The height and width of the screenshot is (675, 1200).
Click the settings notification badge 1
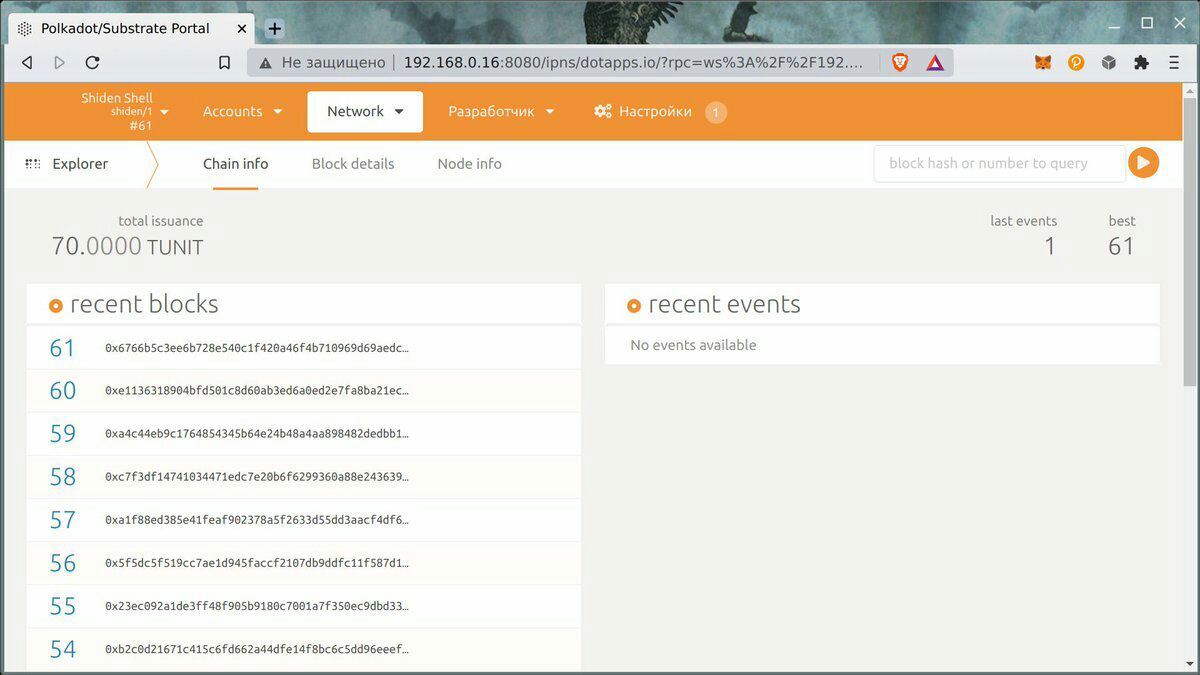pyautogui.click(x=716, y=112)
